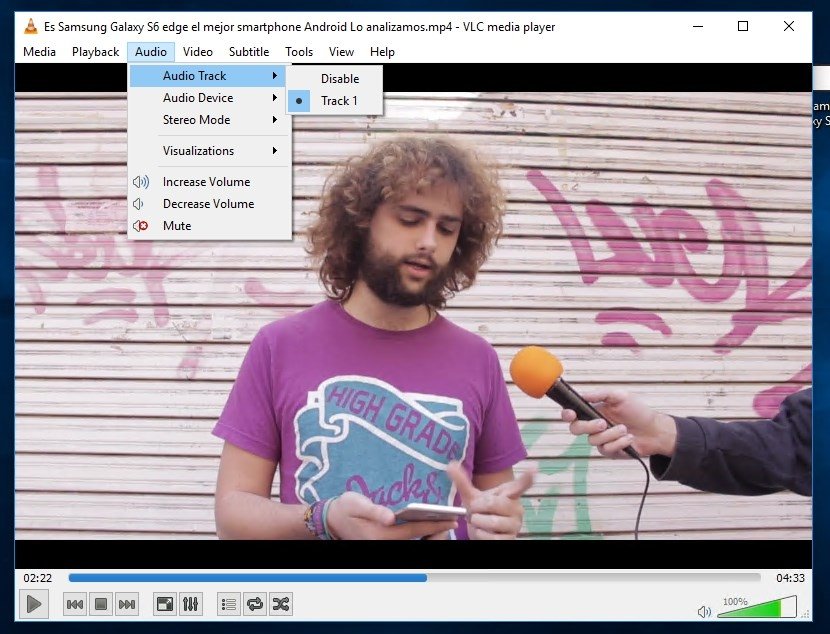
Task: Open the Media menu
Action: pos(39,52)
